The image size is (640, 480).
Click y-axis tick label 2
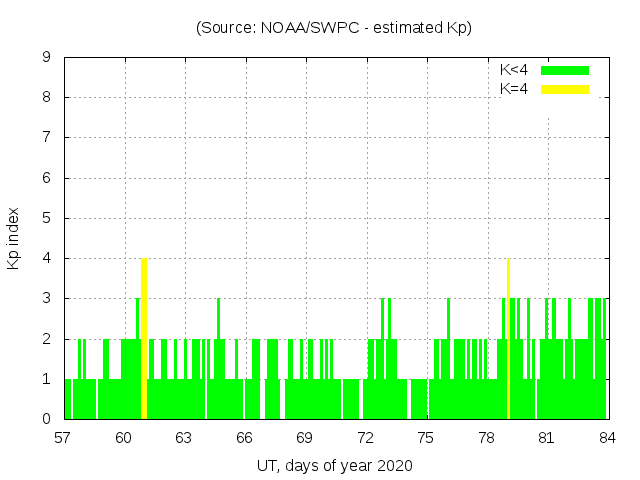point(46,339)
